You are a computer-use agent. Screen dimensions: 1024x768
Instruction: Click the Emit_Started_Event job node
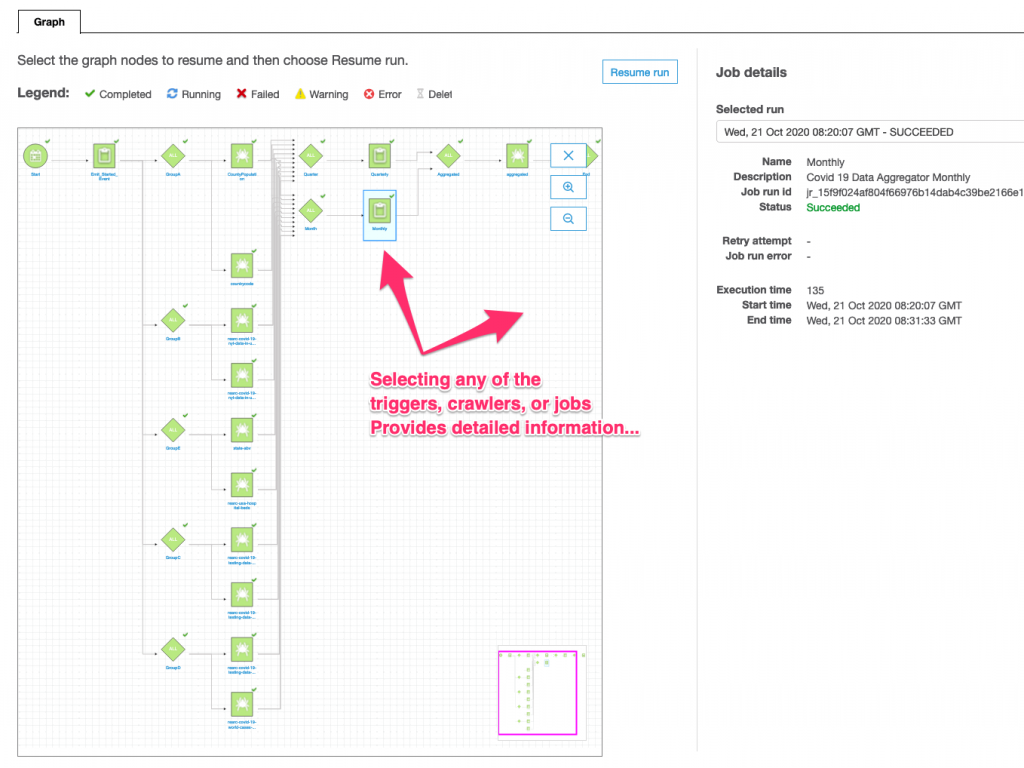coord(103,156)
